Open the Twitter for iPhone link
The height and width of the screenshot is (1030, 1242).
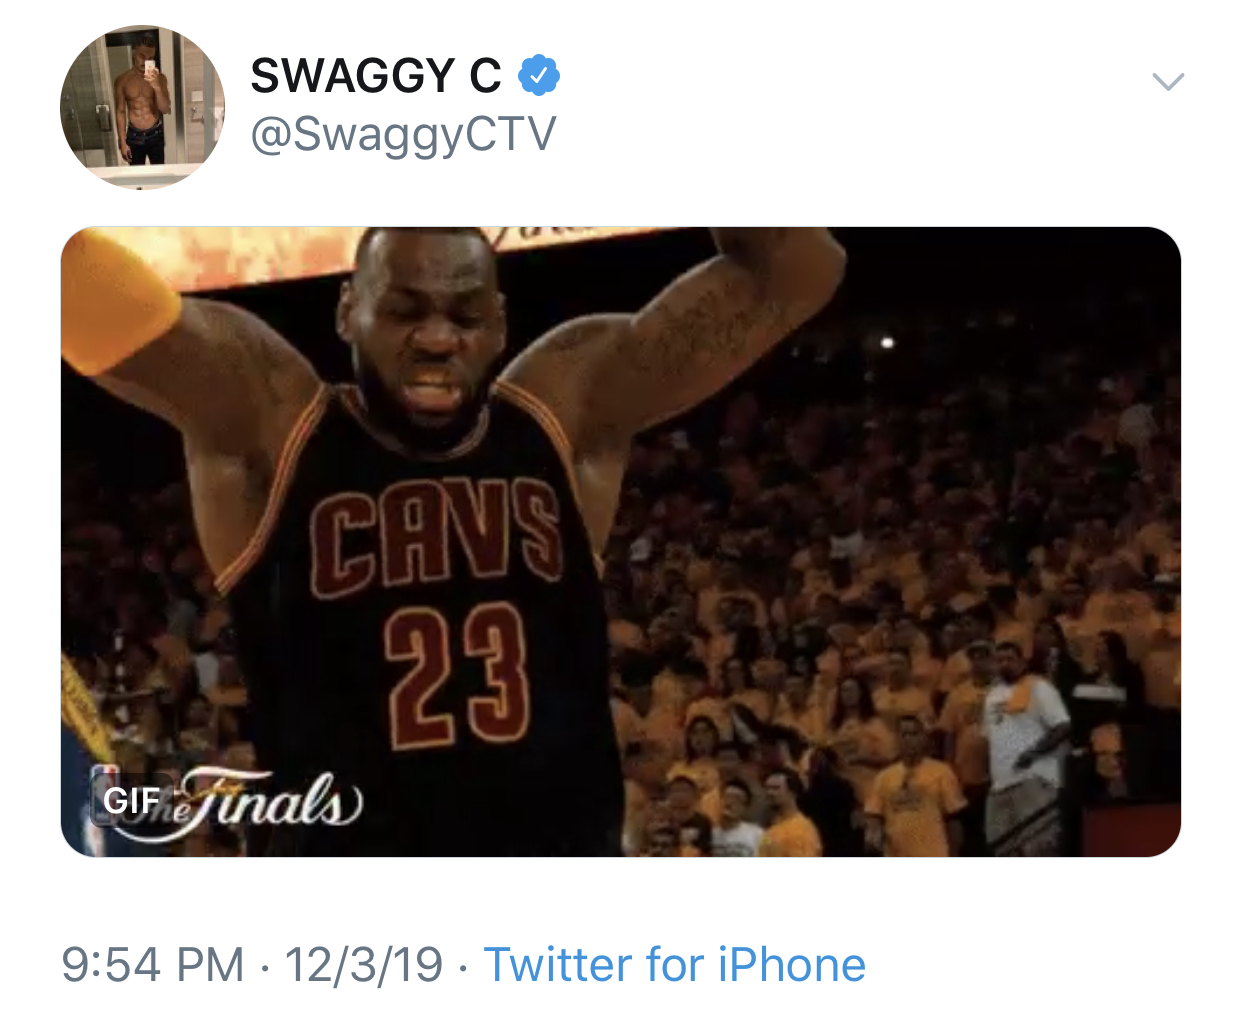pyautogui.click(x=675, y=965)
